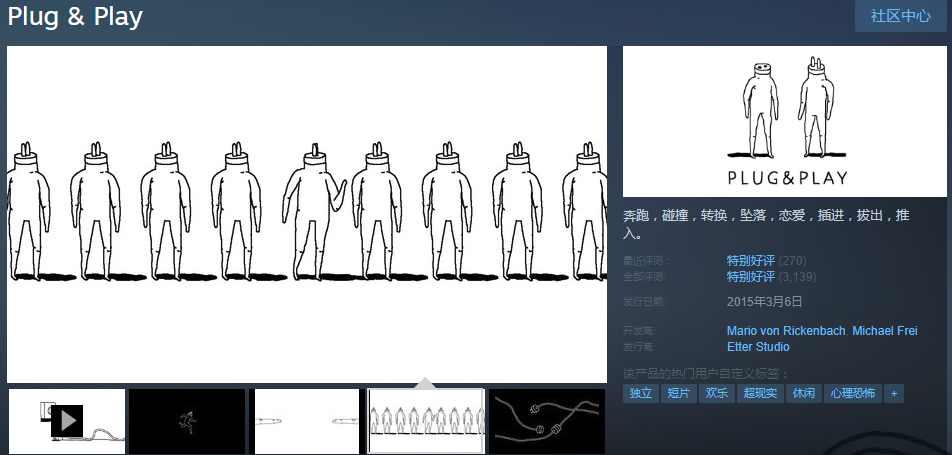Open developer Mario von Rickenbach link
This screenshot has width=952, height=455.
786,331
